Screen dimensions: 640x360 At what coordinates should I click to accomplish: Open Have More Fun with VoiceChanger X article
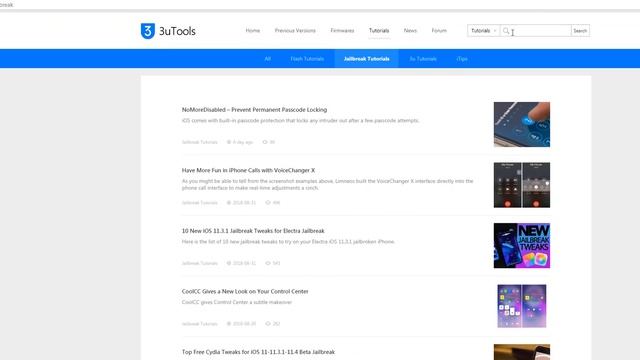point(248,170)
